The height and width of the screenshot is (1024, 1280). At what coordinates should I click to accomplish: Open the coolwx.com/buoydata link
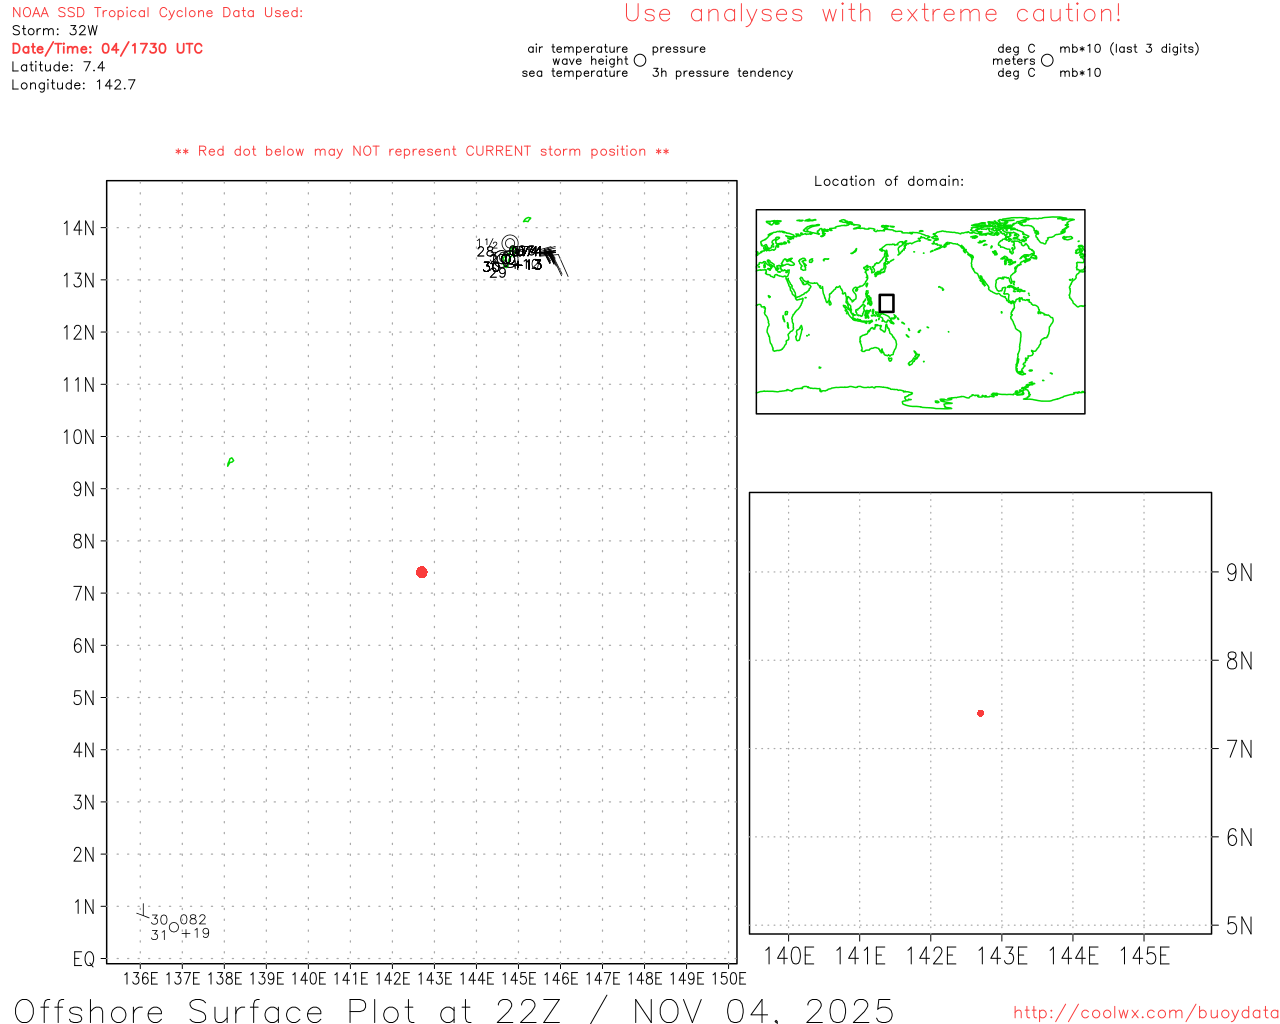[1146, 1013]
